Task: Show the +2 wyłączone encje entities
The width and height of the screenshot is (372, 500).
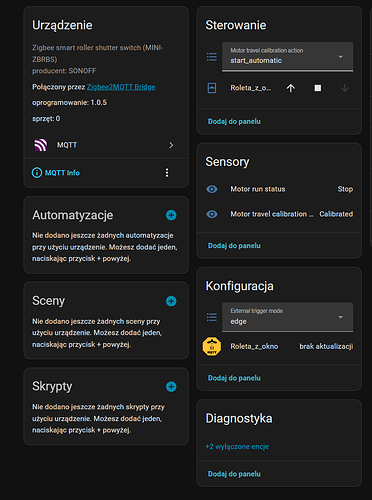Action: pos(237,447)
